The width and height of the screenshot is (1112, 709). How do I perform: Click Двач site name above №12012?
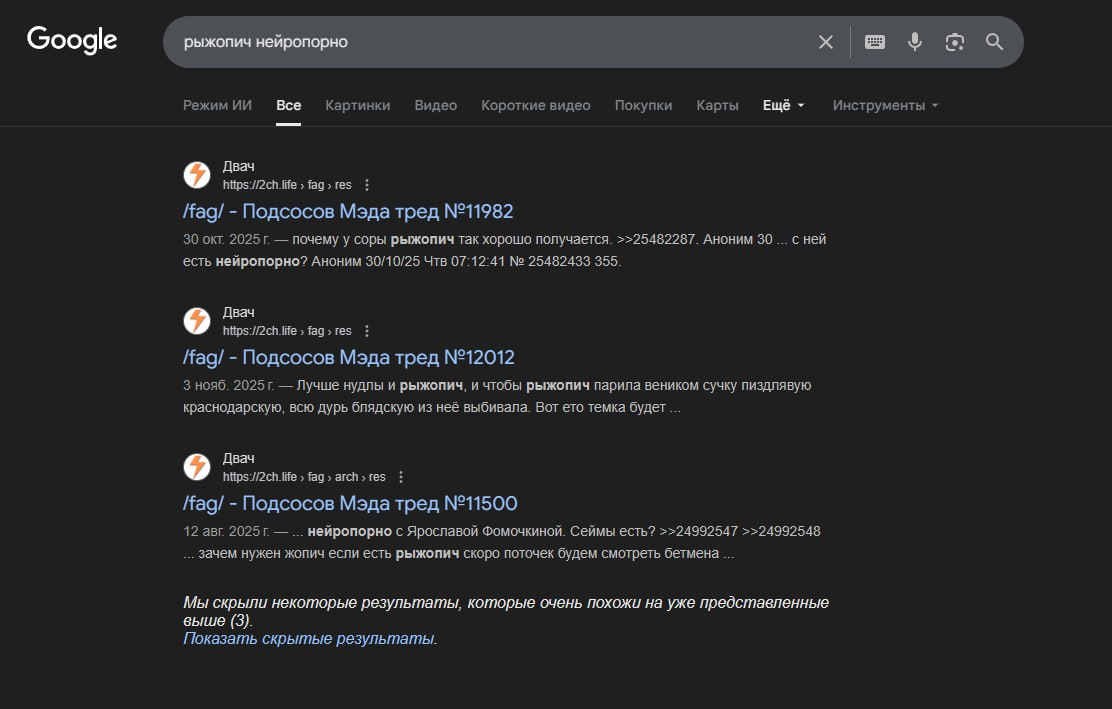point(238,313)
